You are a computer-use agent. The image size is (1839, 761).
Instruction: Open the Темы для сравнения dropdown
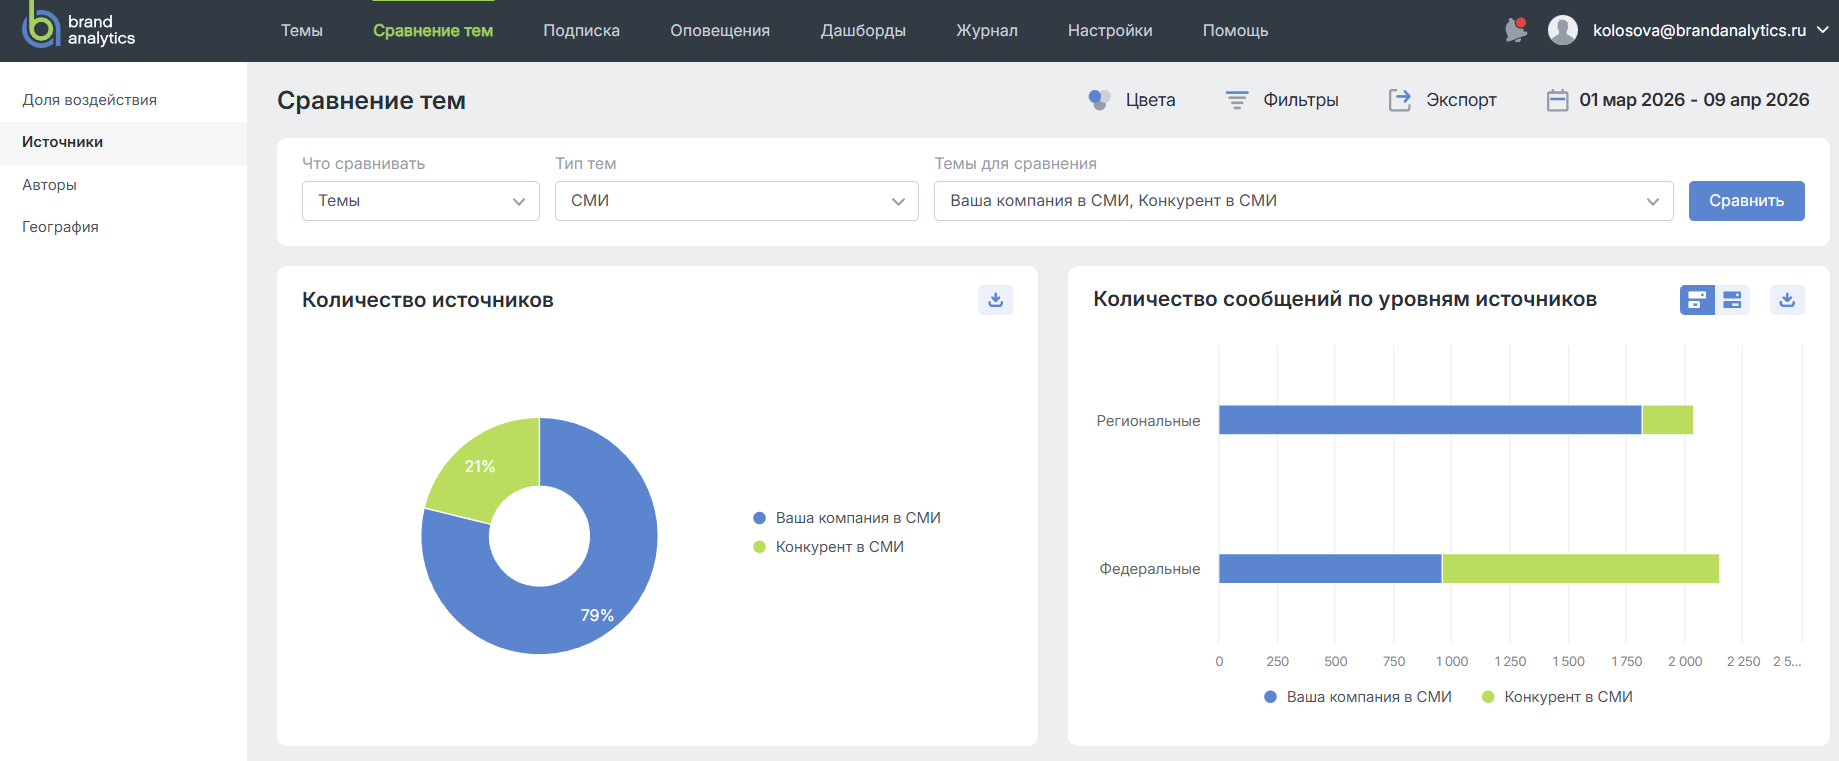pos(1304,201)
